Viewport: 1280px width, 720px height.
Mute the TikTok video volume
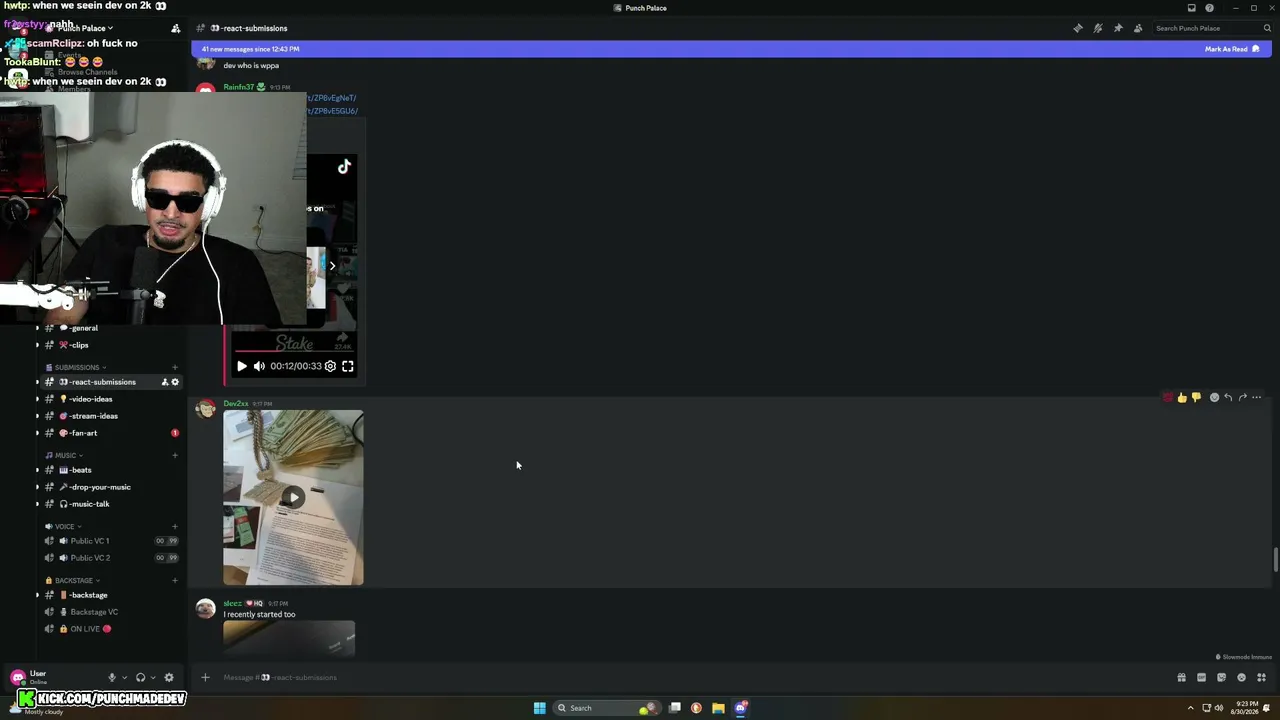click(259, 366)
